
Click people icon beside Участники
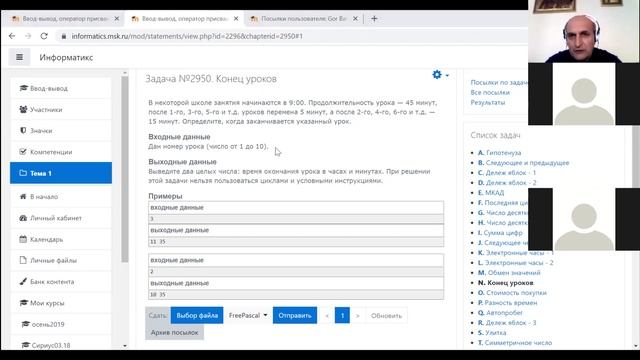23,109
